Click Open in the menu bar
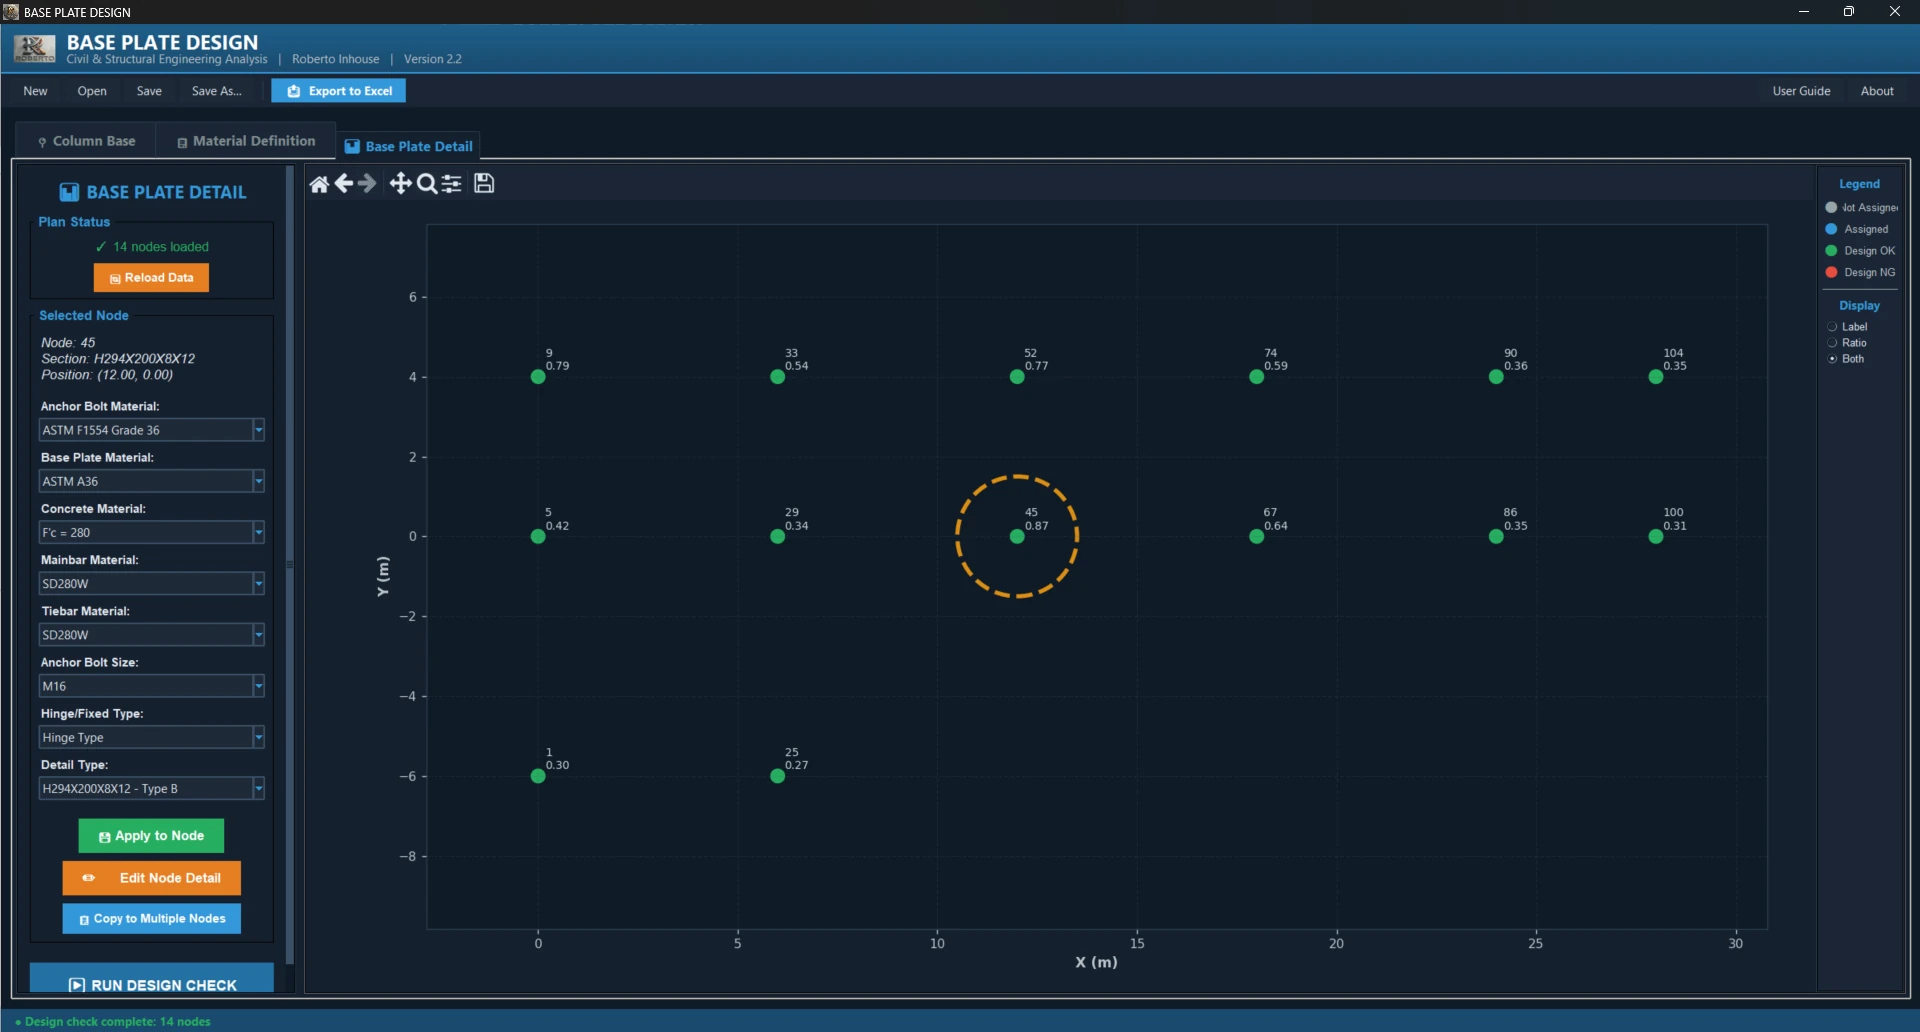 (x=92, y=91)
